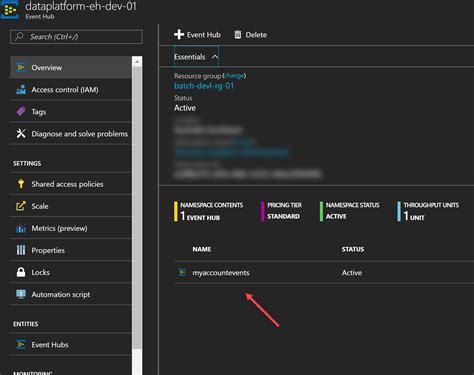Open Automation script
Image resolution: width=474 pixels, height=375 pixels.
pyautogui.click(x=71, y=294)
